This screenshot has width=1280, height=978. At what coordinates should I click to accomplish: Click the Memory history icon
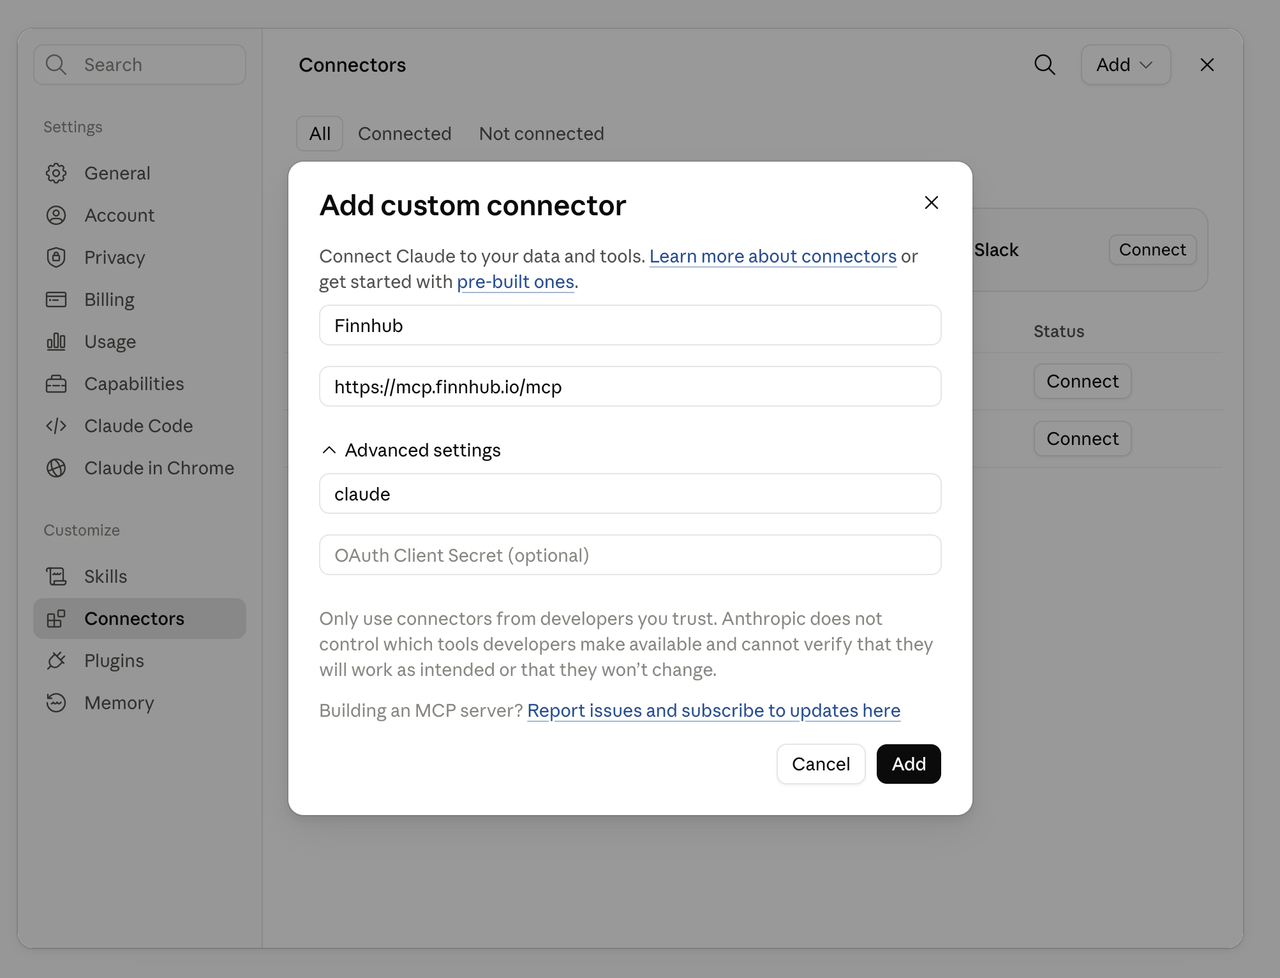click(56, 702)
